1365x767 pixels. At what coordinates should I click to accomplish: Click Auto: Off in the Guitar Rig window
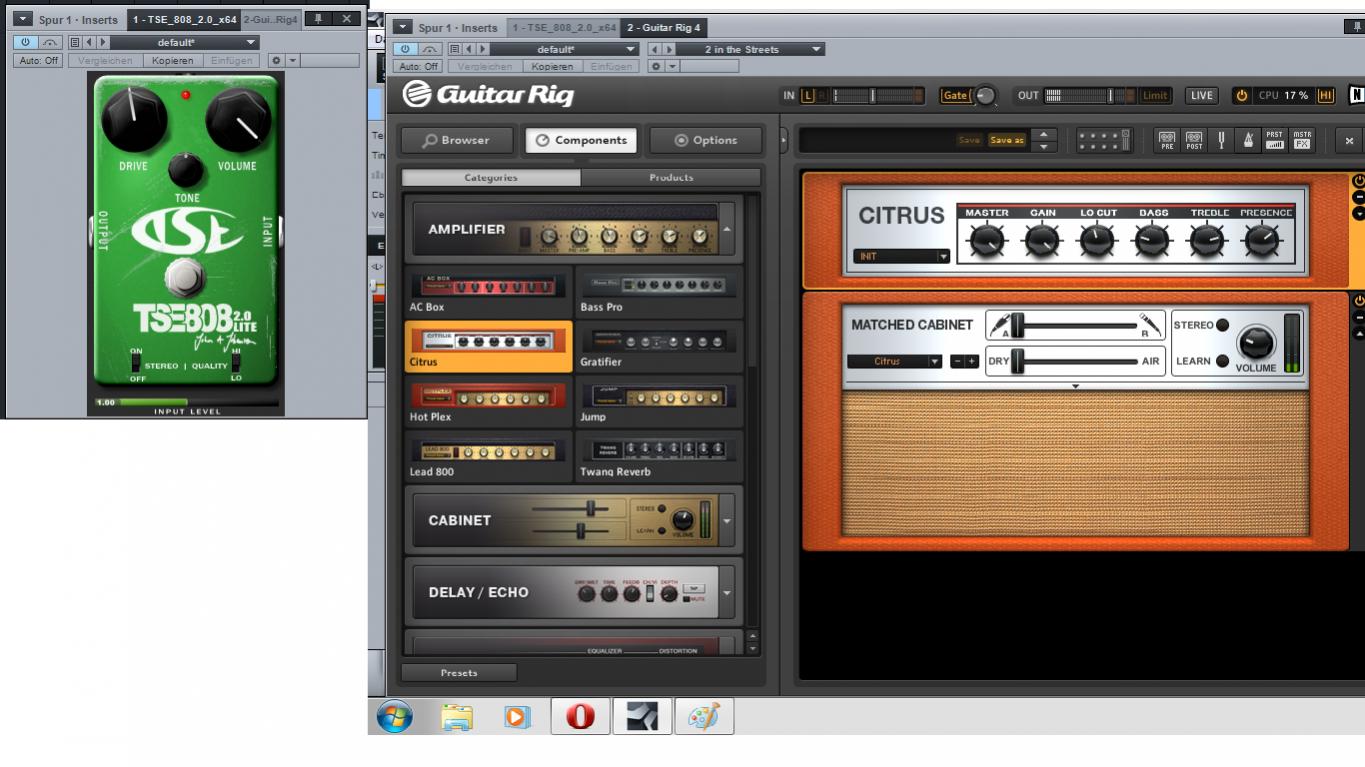[x=419, y=67]
